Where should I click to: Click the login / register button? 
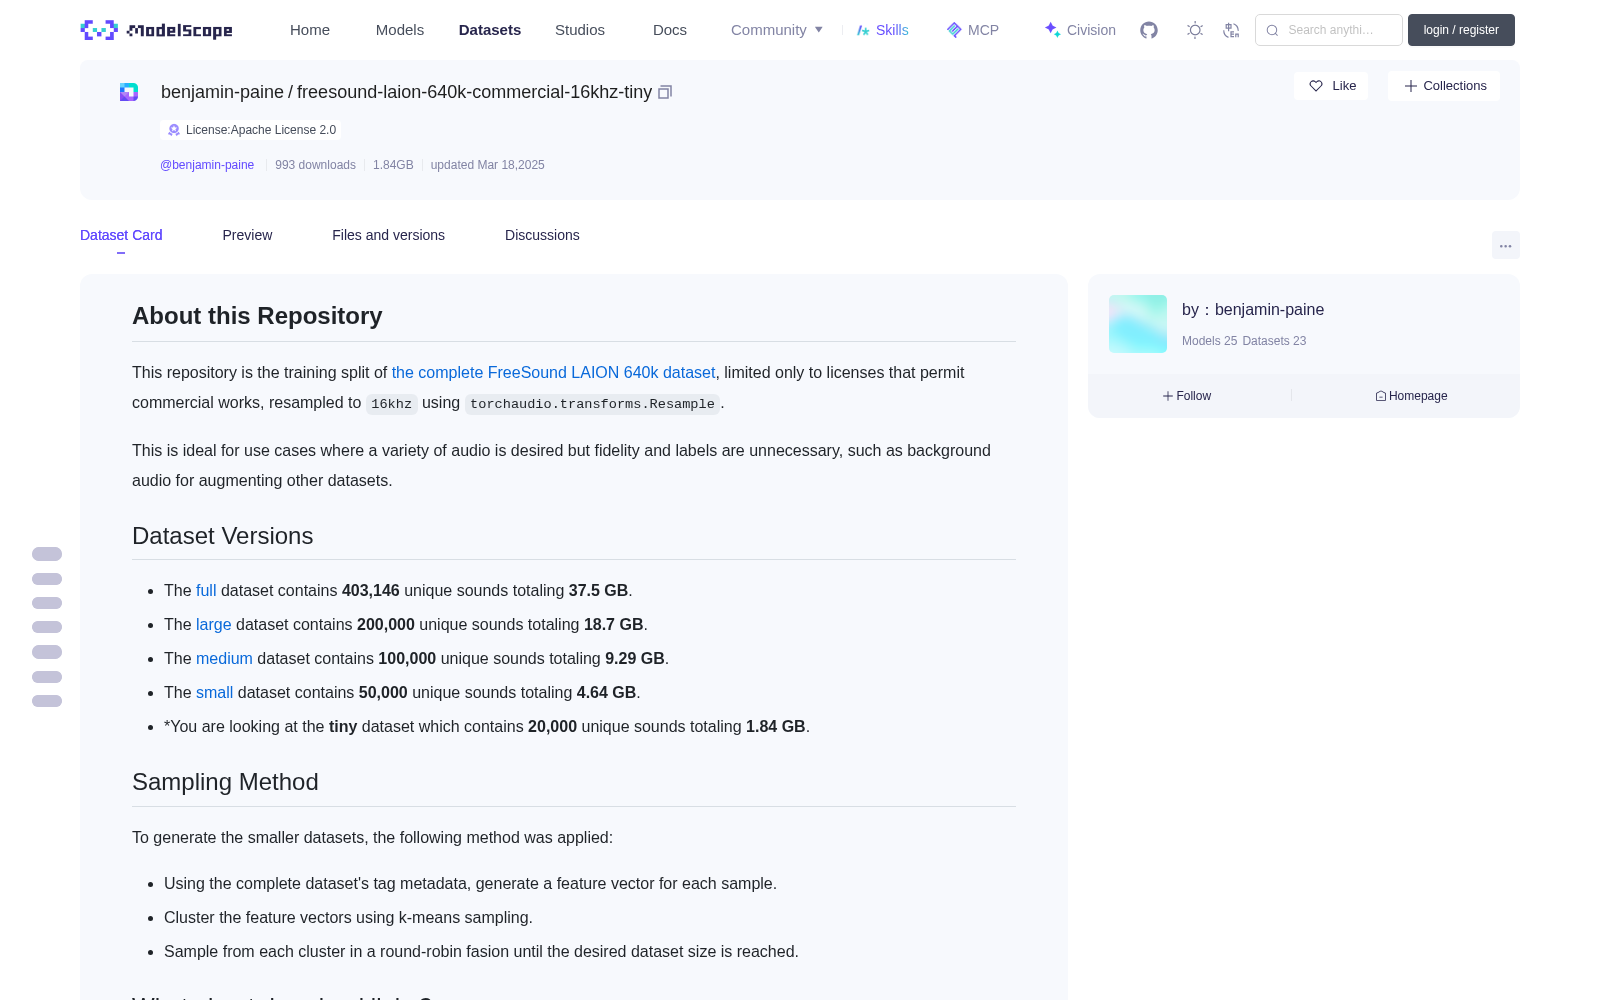1461,30
